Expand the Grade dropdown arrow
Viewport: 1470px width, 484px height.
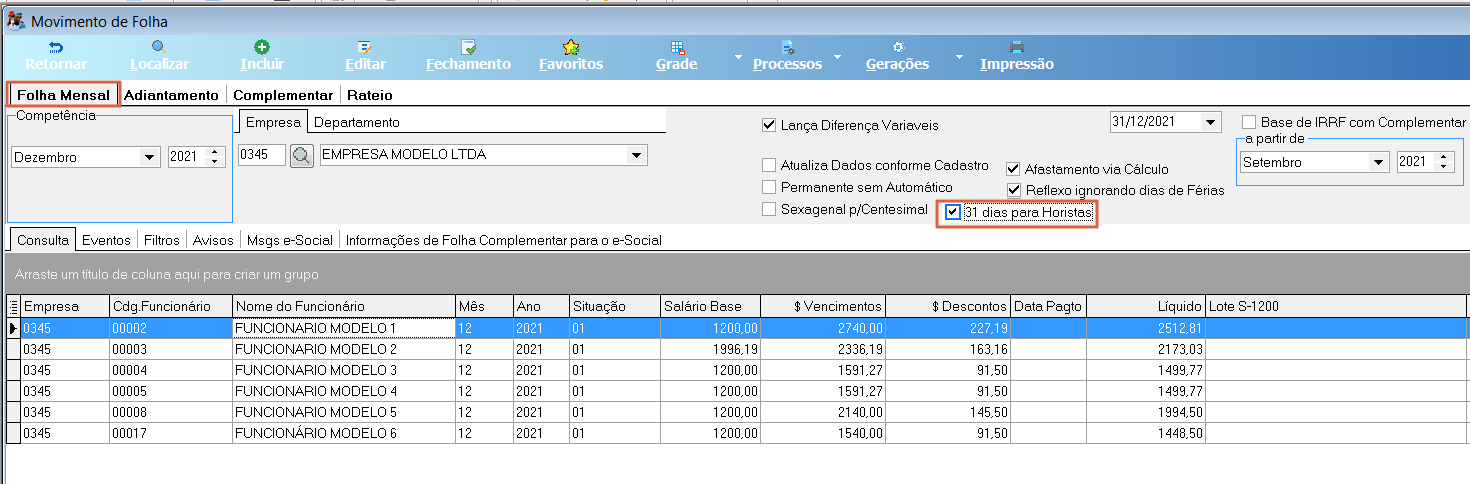pos(739,56)
